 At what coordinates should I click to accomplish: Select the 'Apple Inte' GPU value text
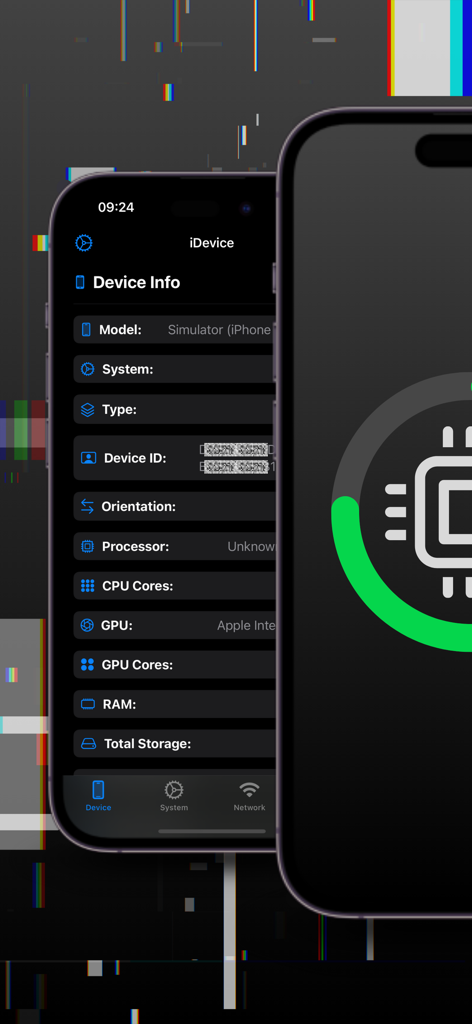point(245,626)
